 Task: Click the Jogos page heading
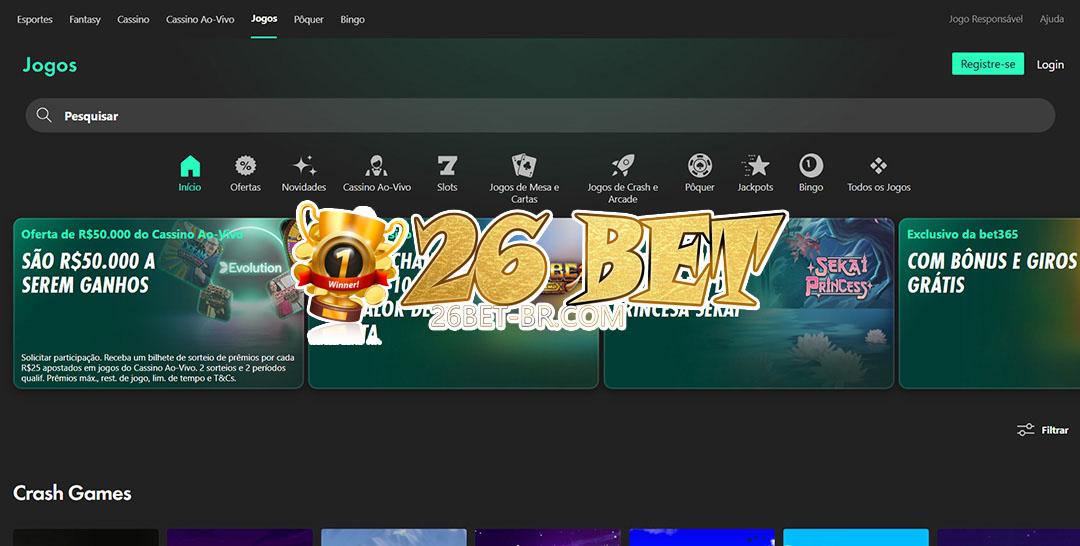[x=50, y=65]
